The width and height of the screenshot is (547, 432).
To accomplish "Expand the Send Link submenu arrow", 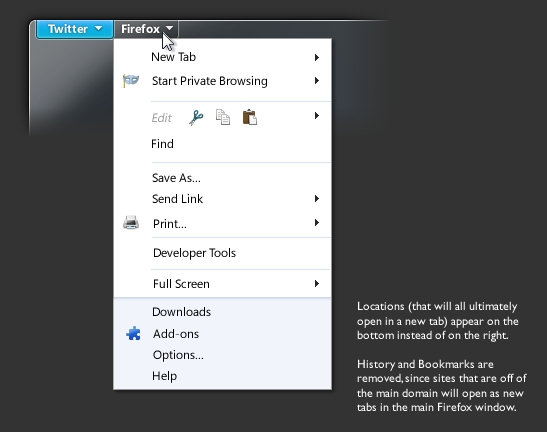I will pos(317,199).
